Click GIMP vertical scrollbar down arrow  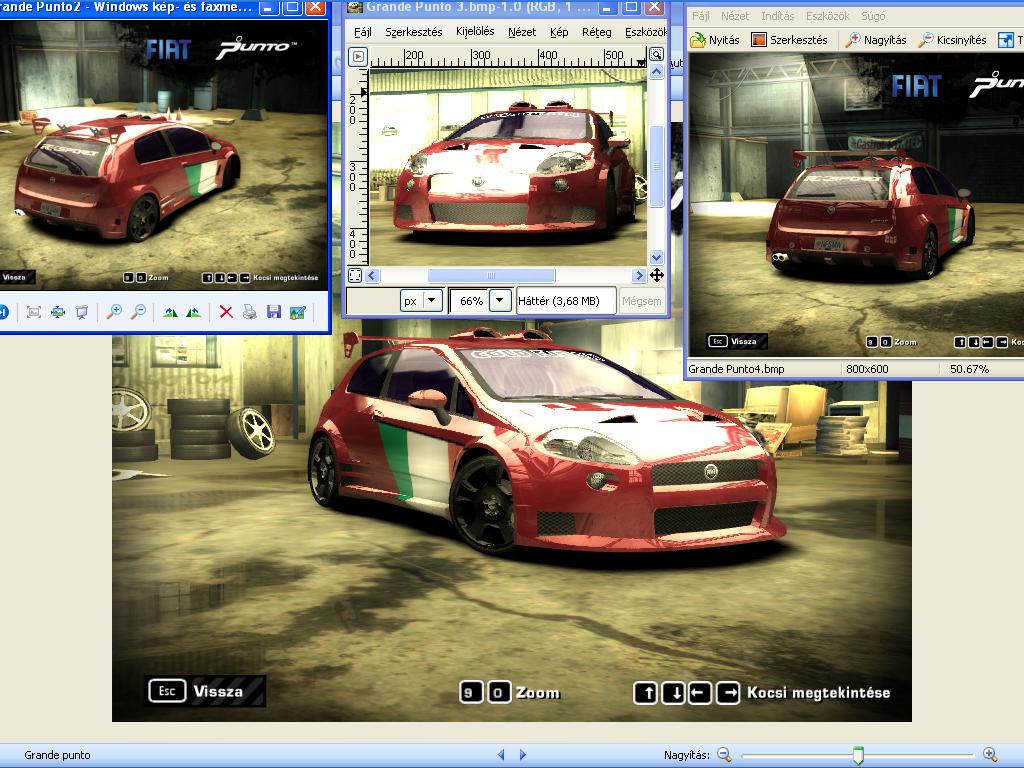click(x=656, y=257)
